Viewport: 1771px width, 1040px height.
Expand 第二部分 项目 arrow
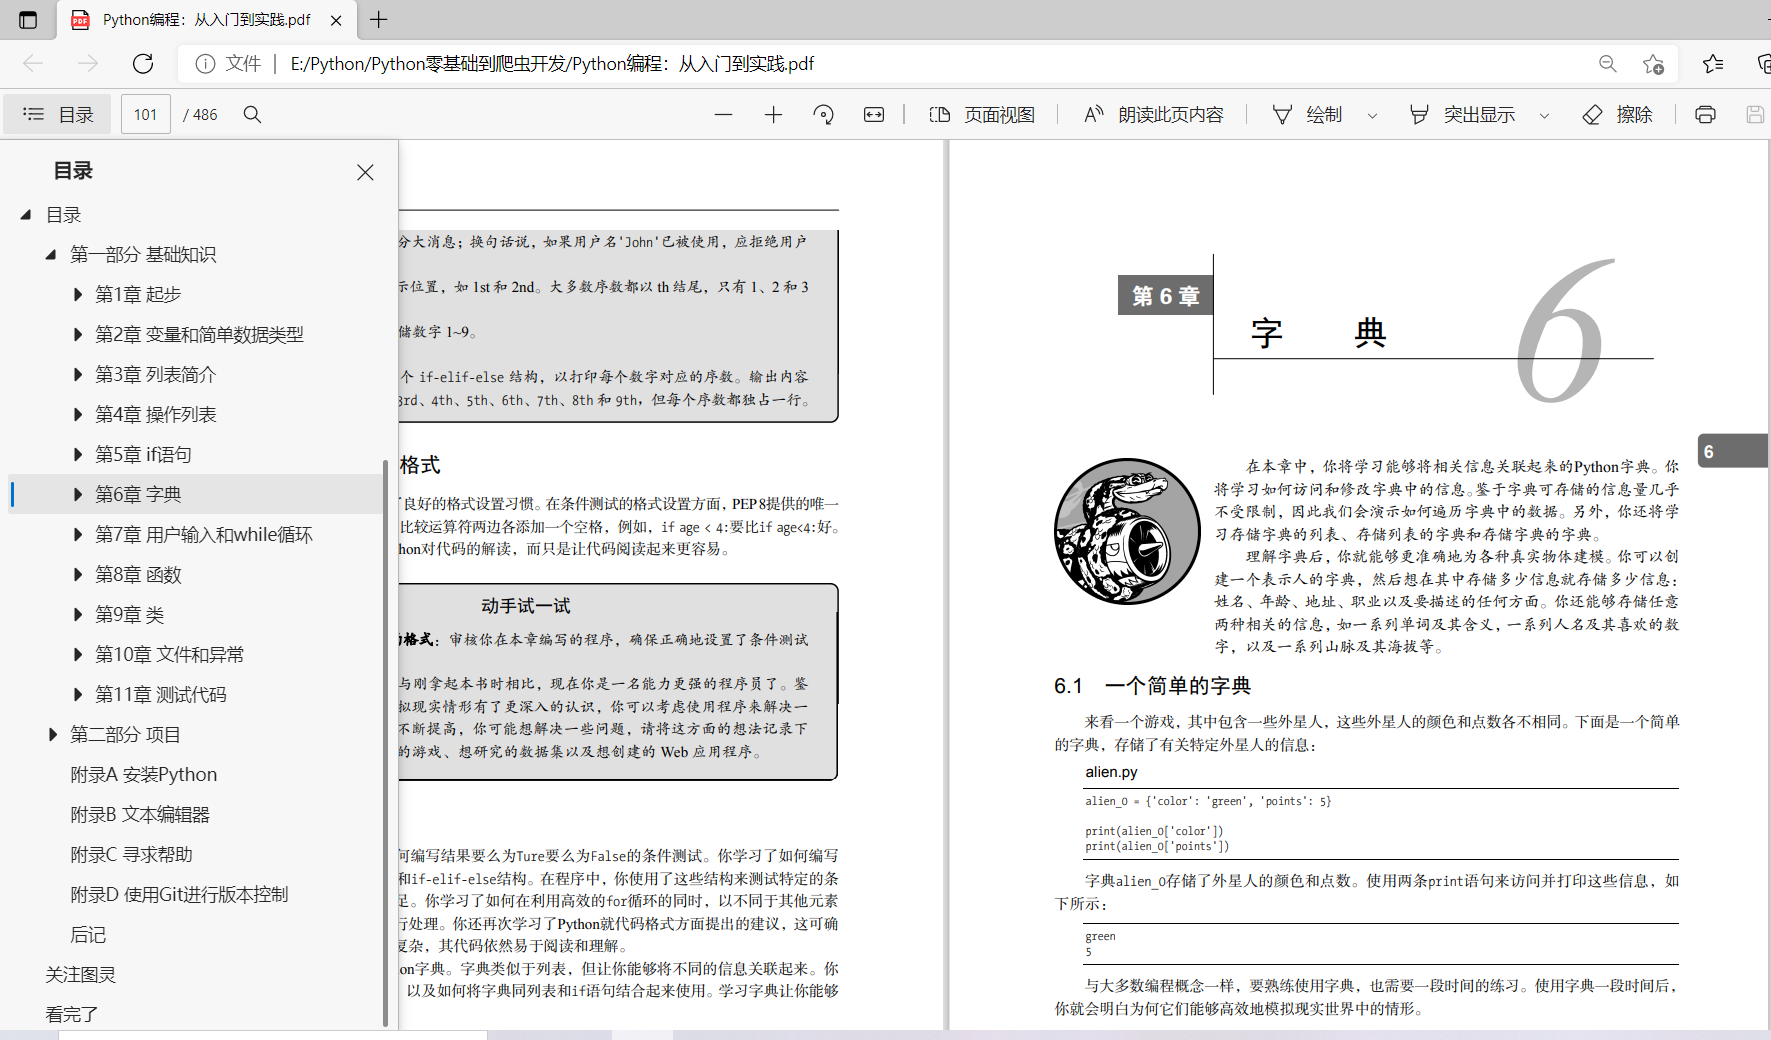pyautogui.click(x=52, y=734)
